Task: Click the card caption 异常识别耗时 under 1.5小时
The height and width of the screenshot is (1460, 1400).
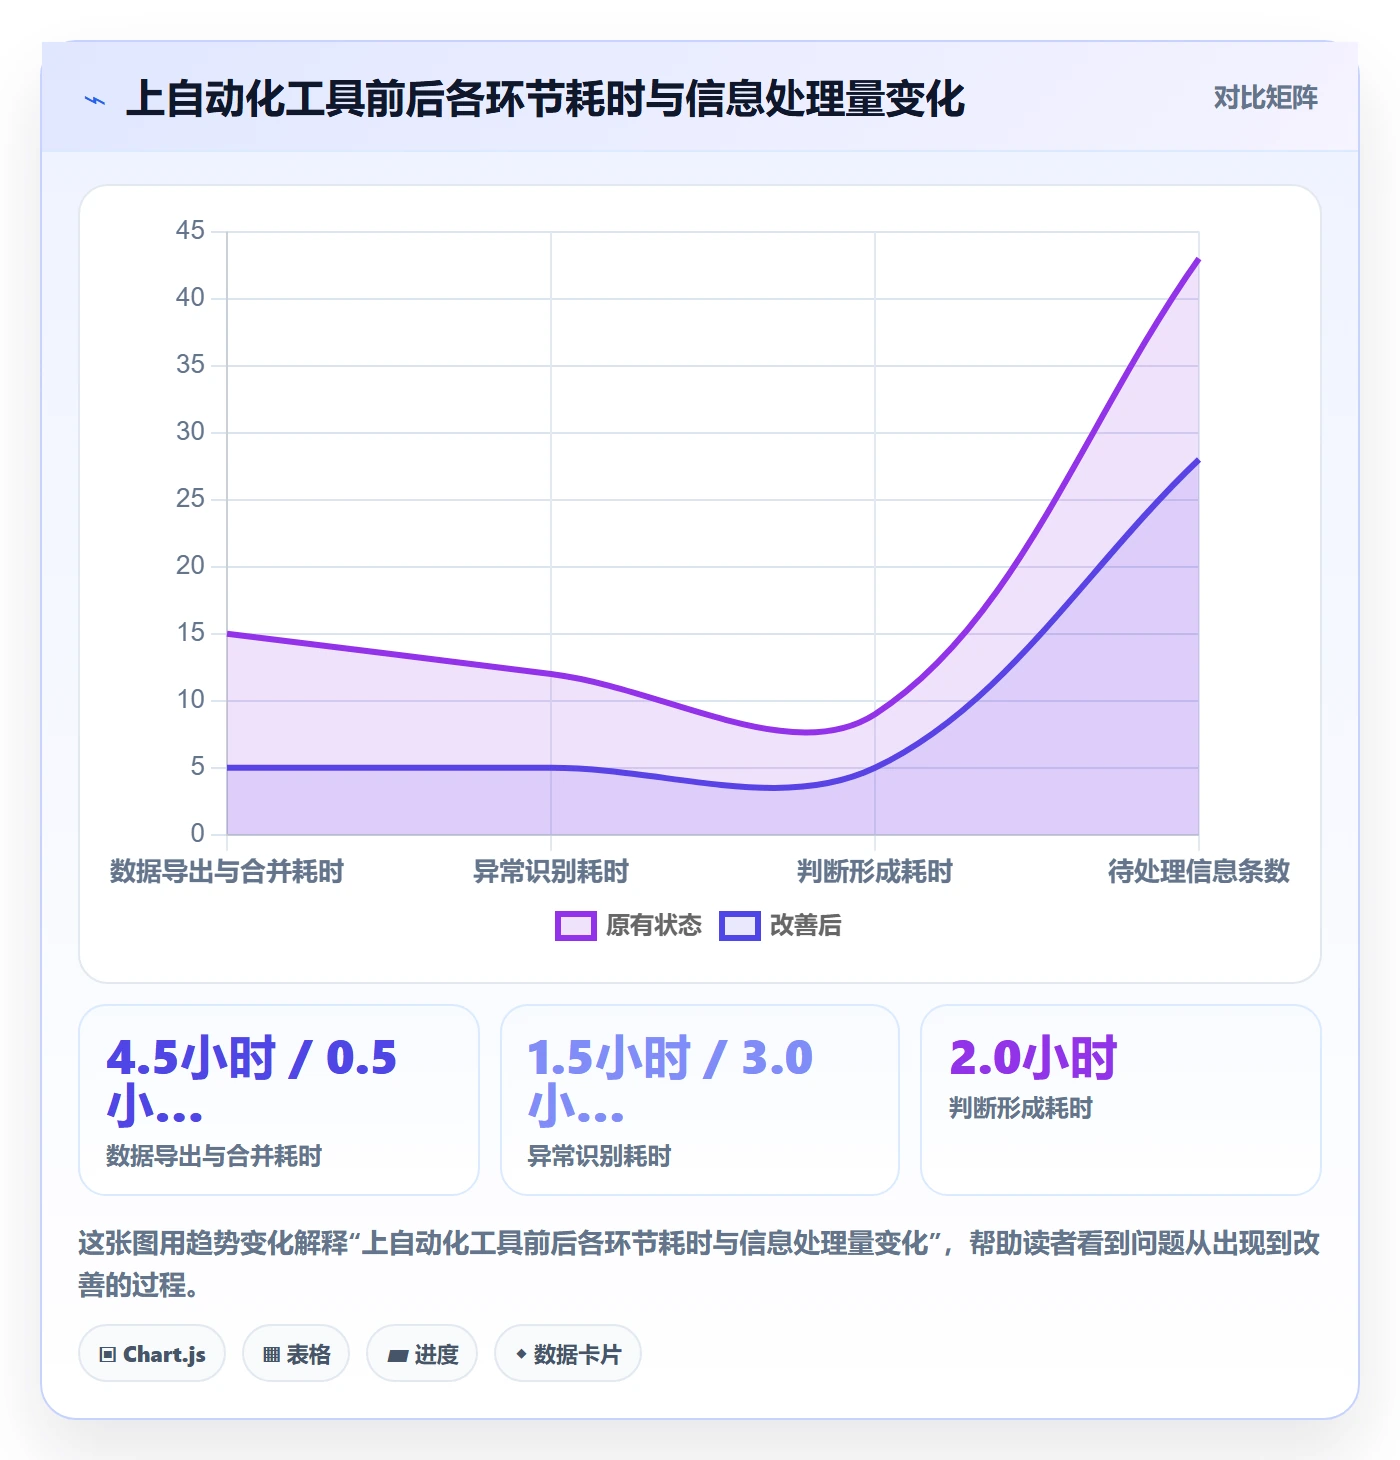Action: click(599, 1156)
